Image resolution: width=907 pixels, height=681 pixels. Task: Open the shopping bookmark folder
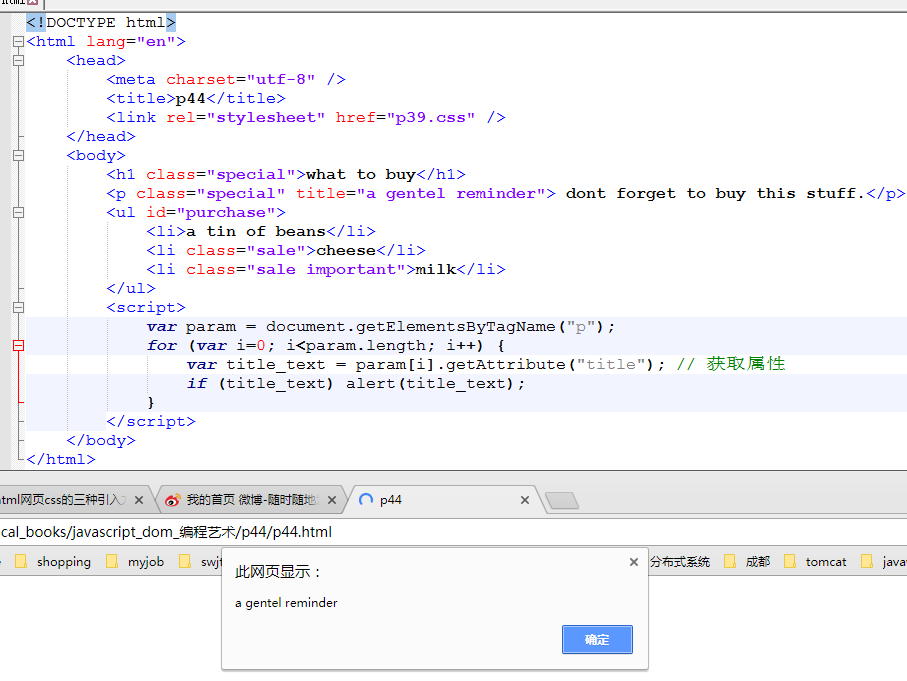[x=53, y=562]
